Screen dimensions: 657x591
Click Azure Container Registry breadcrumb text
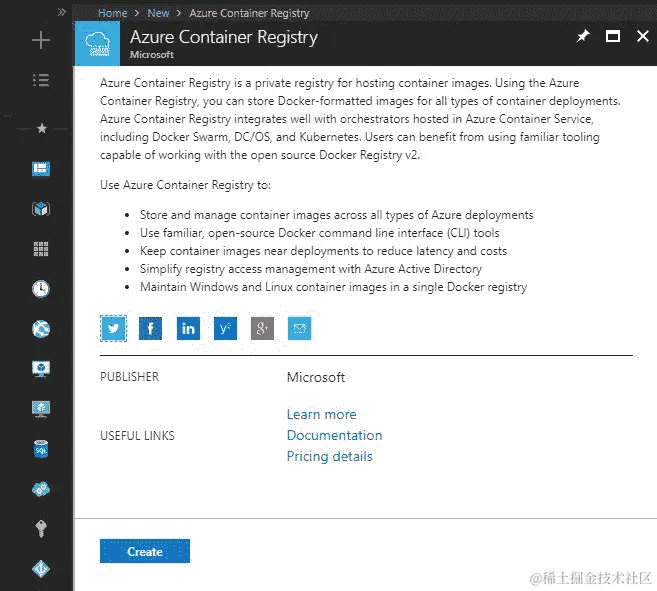point(249,13)
